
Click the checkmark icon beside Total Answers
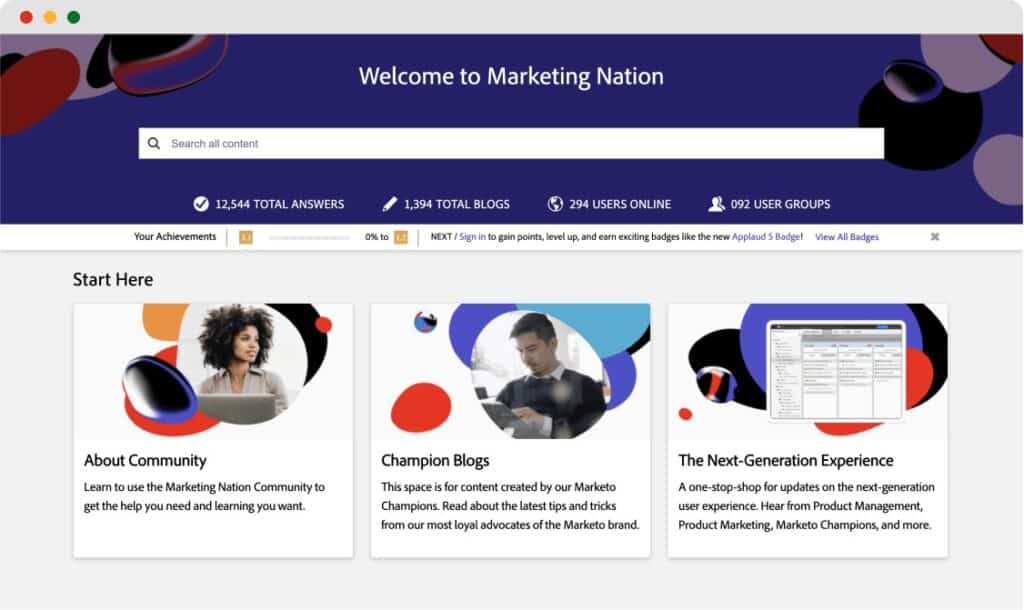pyautogui.click(x=201, y=204)
